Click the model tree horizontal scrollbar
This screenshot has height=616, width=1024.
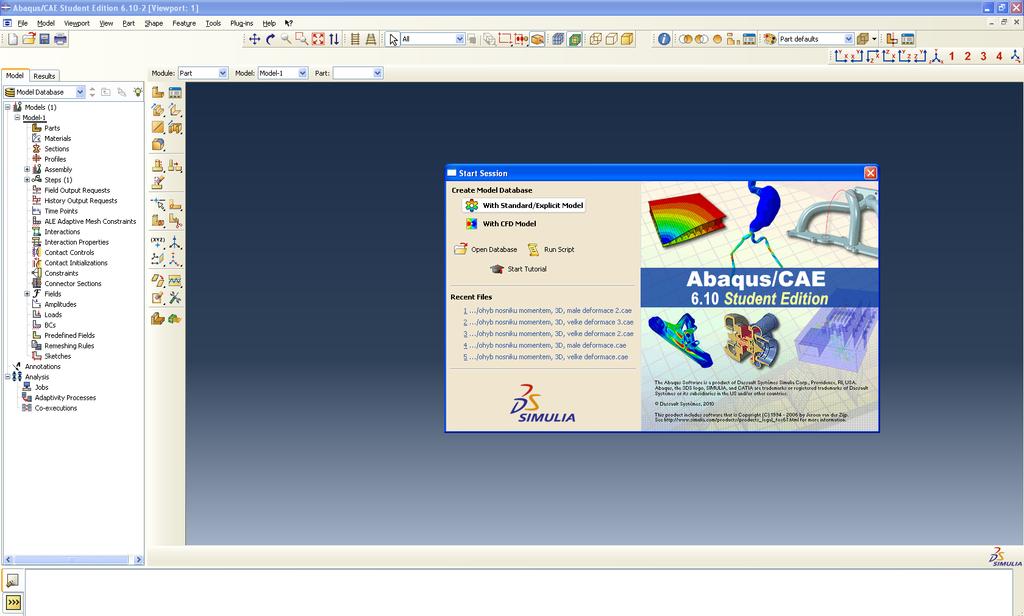73,560
